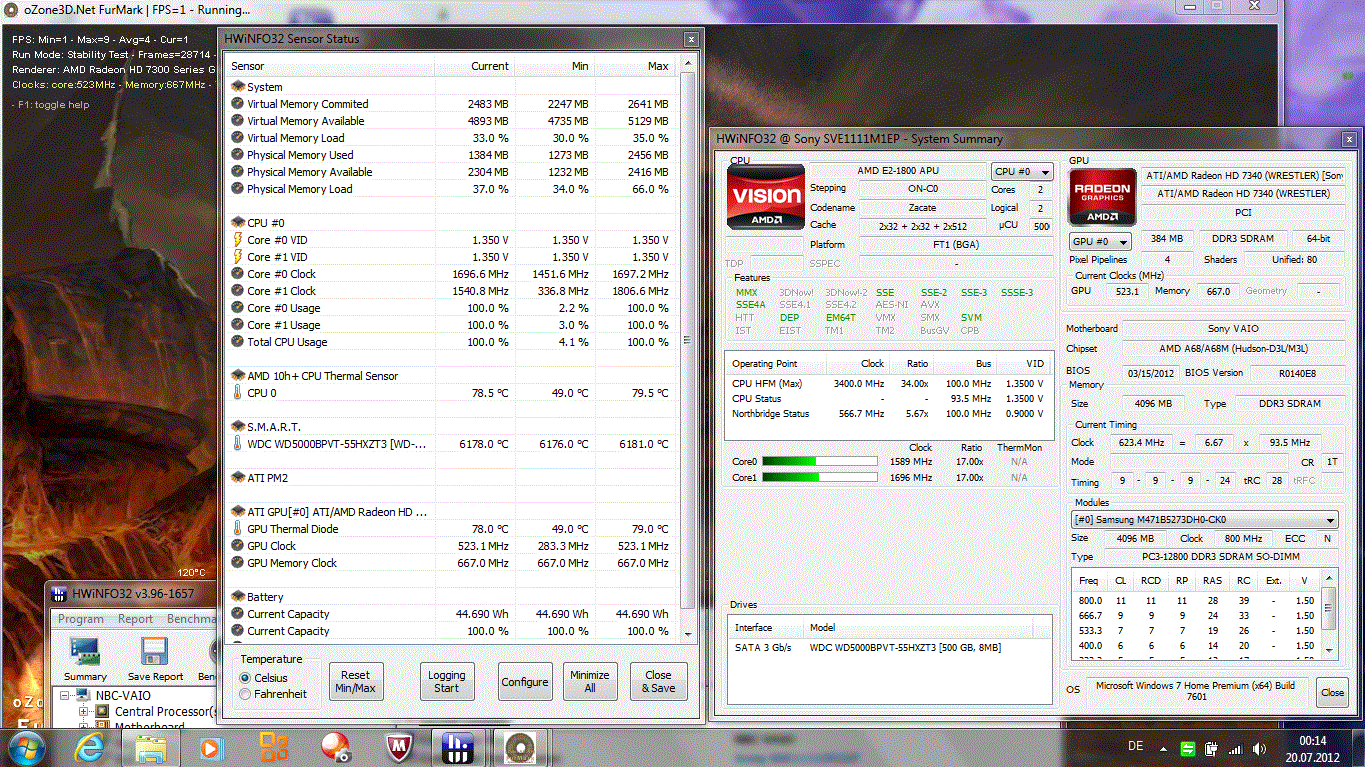Collapse the NBC-VAIO tree node
This screenshot has width=1365, height=767.
point(66,696)
